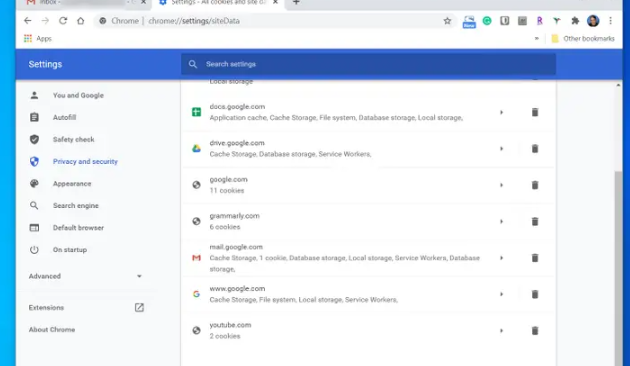Viewport: 630px width, 366px height.
Task: Expand grammarly.com cookie details arrow
Action: click(x=501, y=221)
